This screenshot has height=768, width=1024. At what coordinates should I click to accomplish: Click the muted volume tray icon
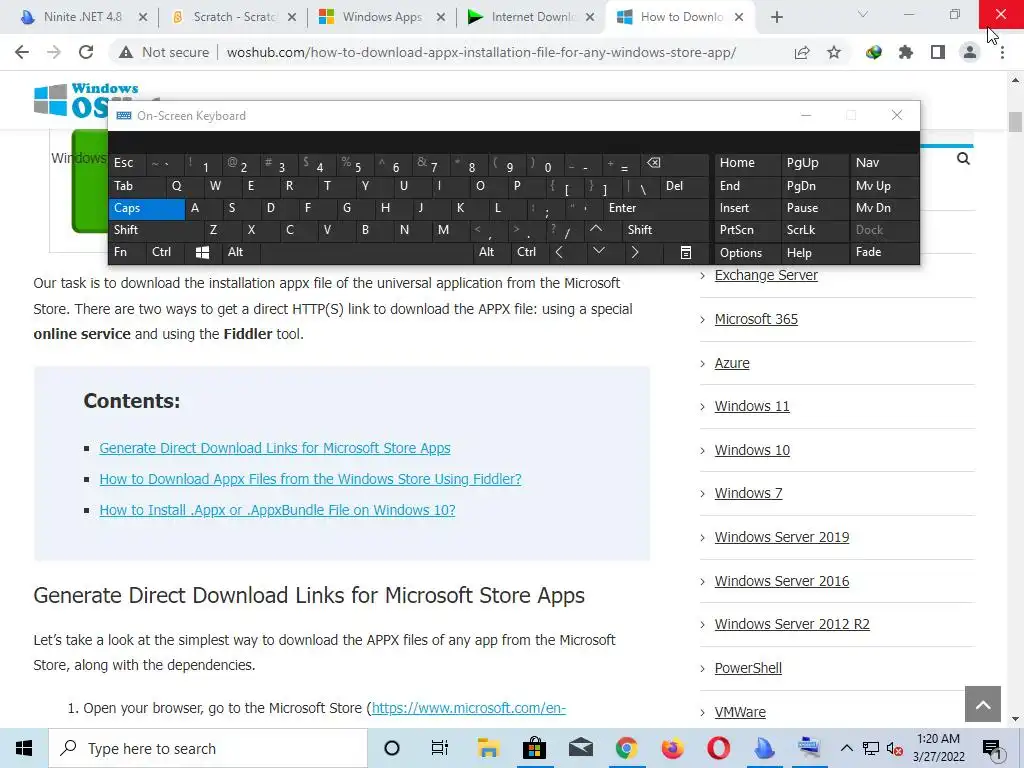click(895, 748)
